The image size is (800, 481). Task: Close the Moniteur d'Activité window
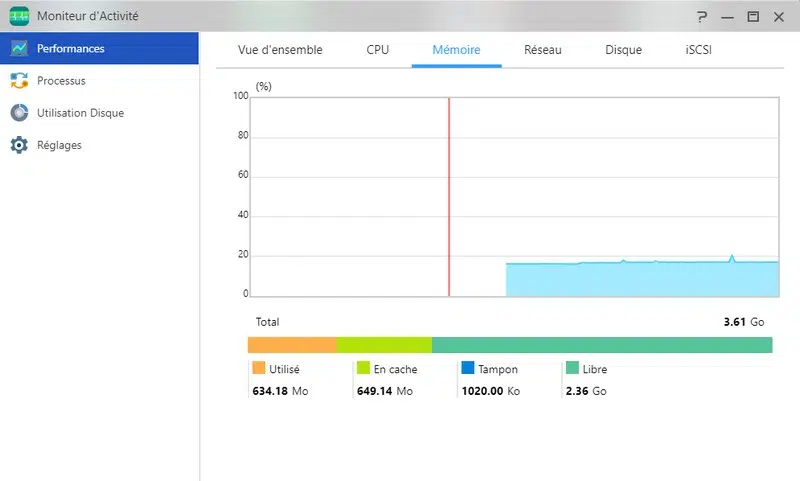point(779,17)
